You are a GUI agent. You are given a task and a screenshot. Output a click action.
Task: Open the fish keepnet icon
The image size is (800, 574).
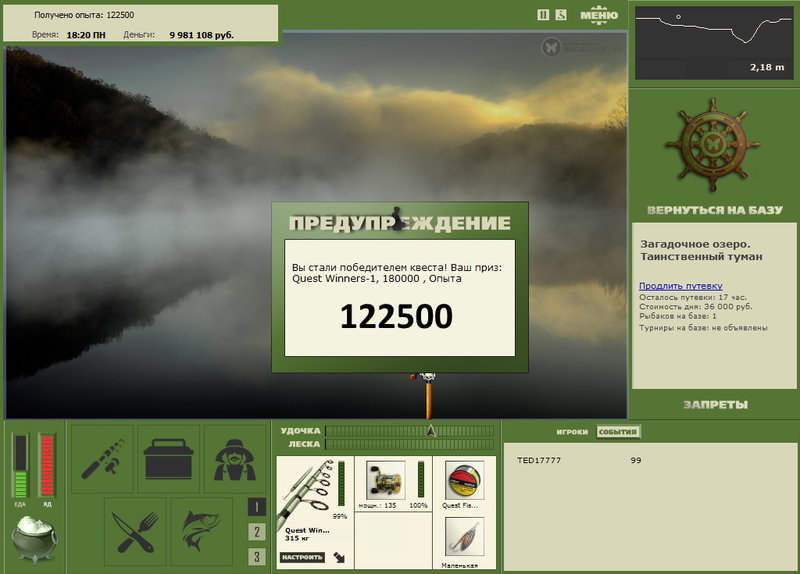pos(202,532)
